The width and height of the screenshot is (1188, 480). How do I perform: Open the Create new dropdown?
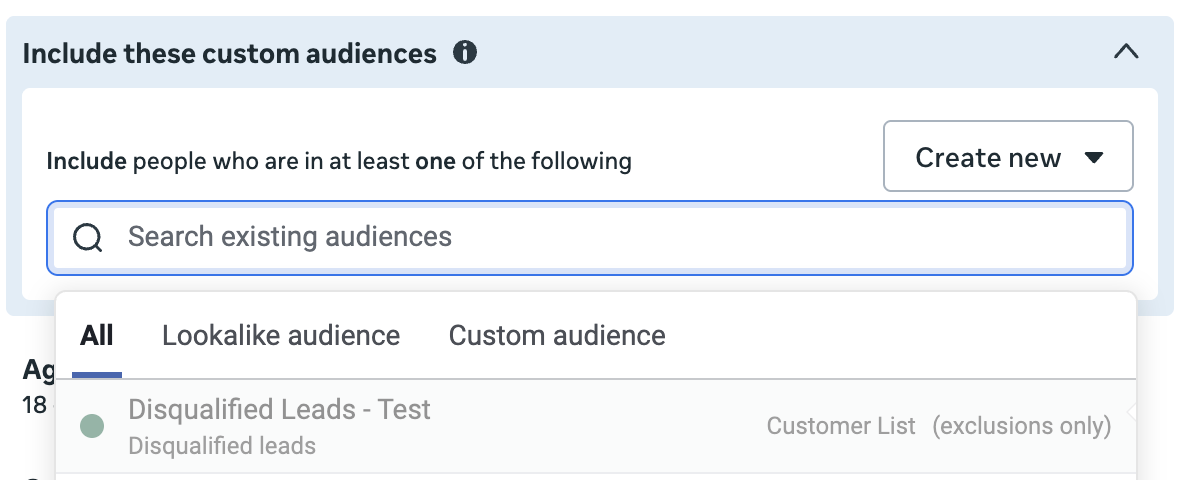pyautogui.click(x=1008, y=156)
